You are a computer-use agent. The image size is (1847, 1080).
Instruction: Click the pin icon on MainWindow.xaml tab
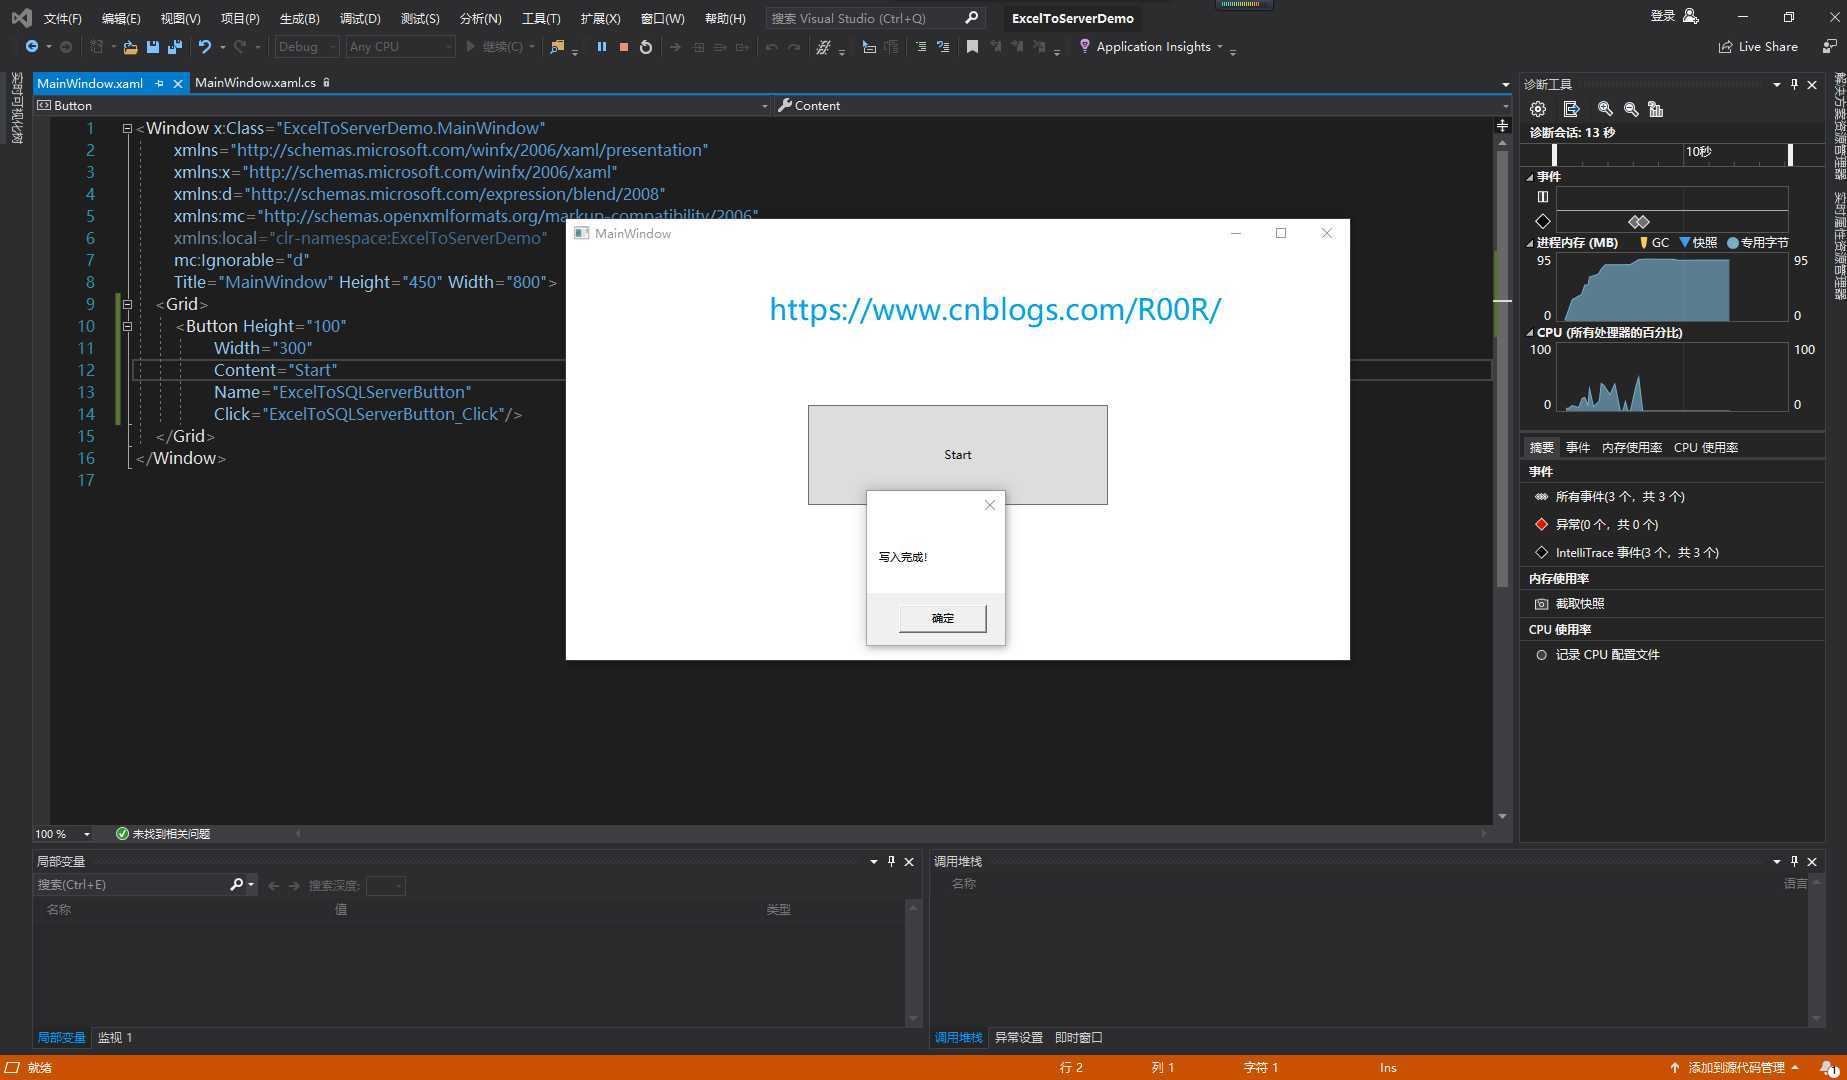tap(160, 84)
